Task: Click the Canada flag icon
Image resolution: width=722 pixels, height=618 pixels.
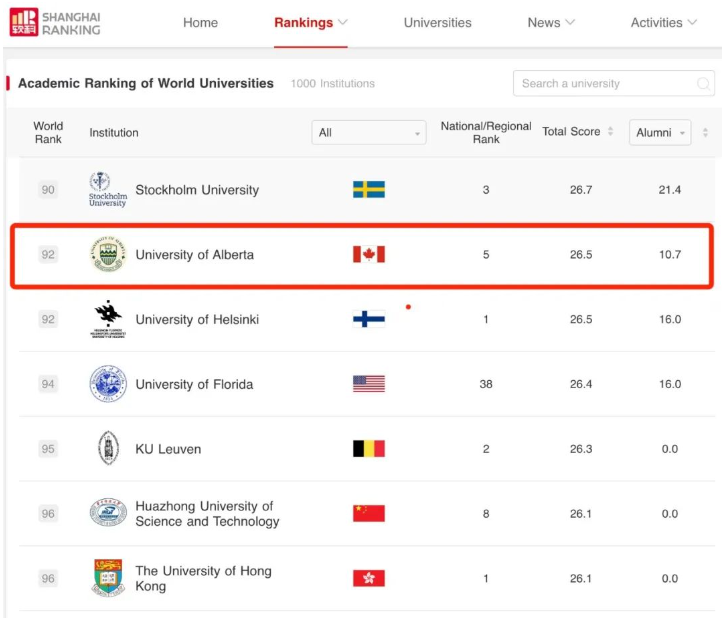Action: 369,254
